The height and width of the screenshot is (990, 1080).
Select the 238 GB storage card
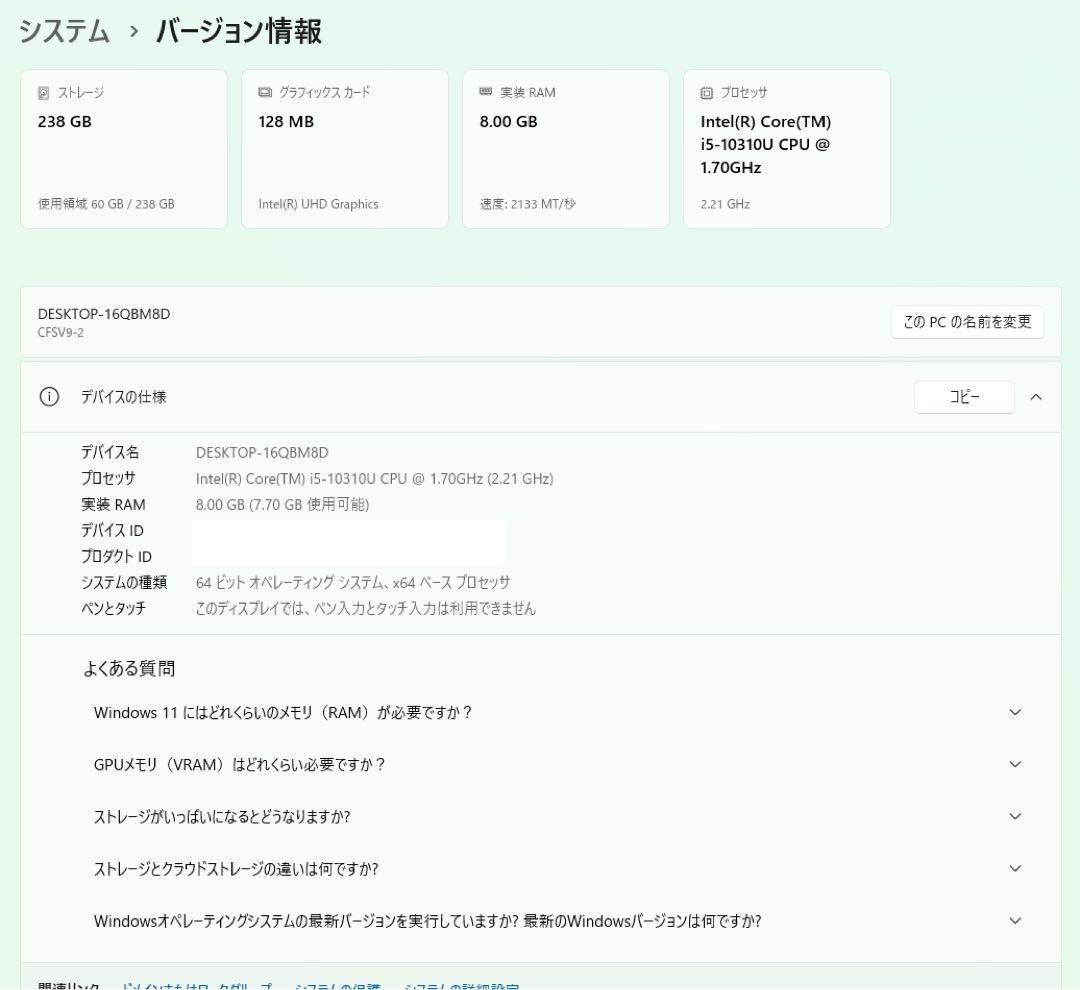pyautogui.click(x=124, y=148)
